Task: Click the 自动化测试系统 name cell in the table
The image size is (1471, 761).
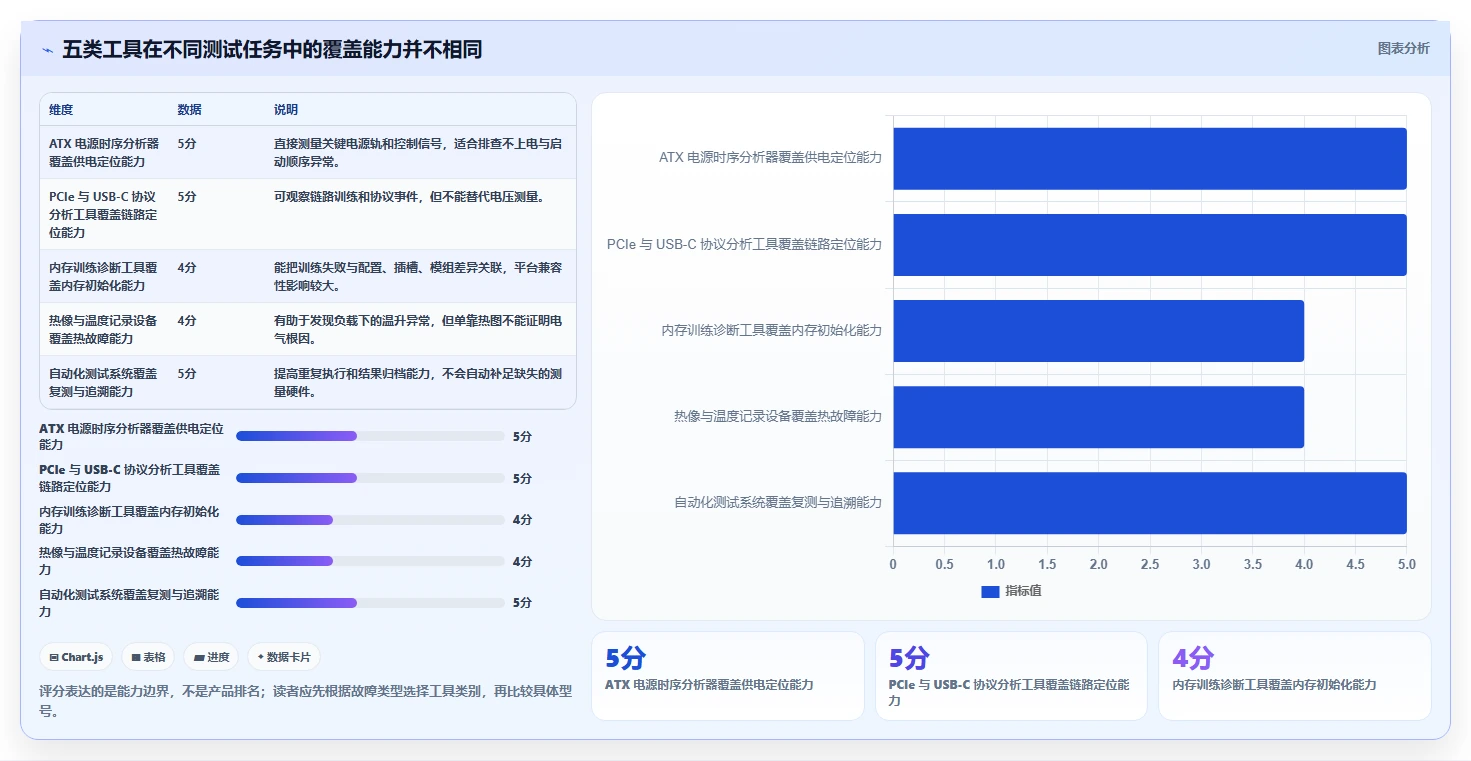Action: 104,382
